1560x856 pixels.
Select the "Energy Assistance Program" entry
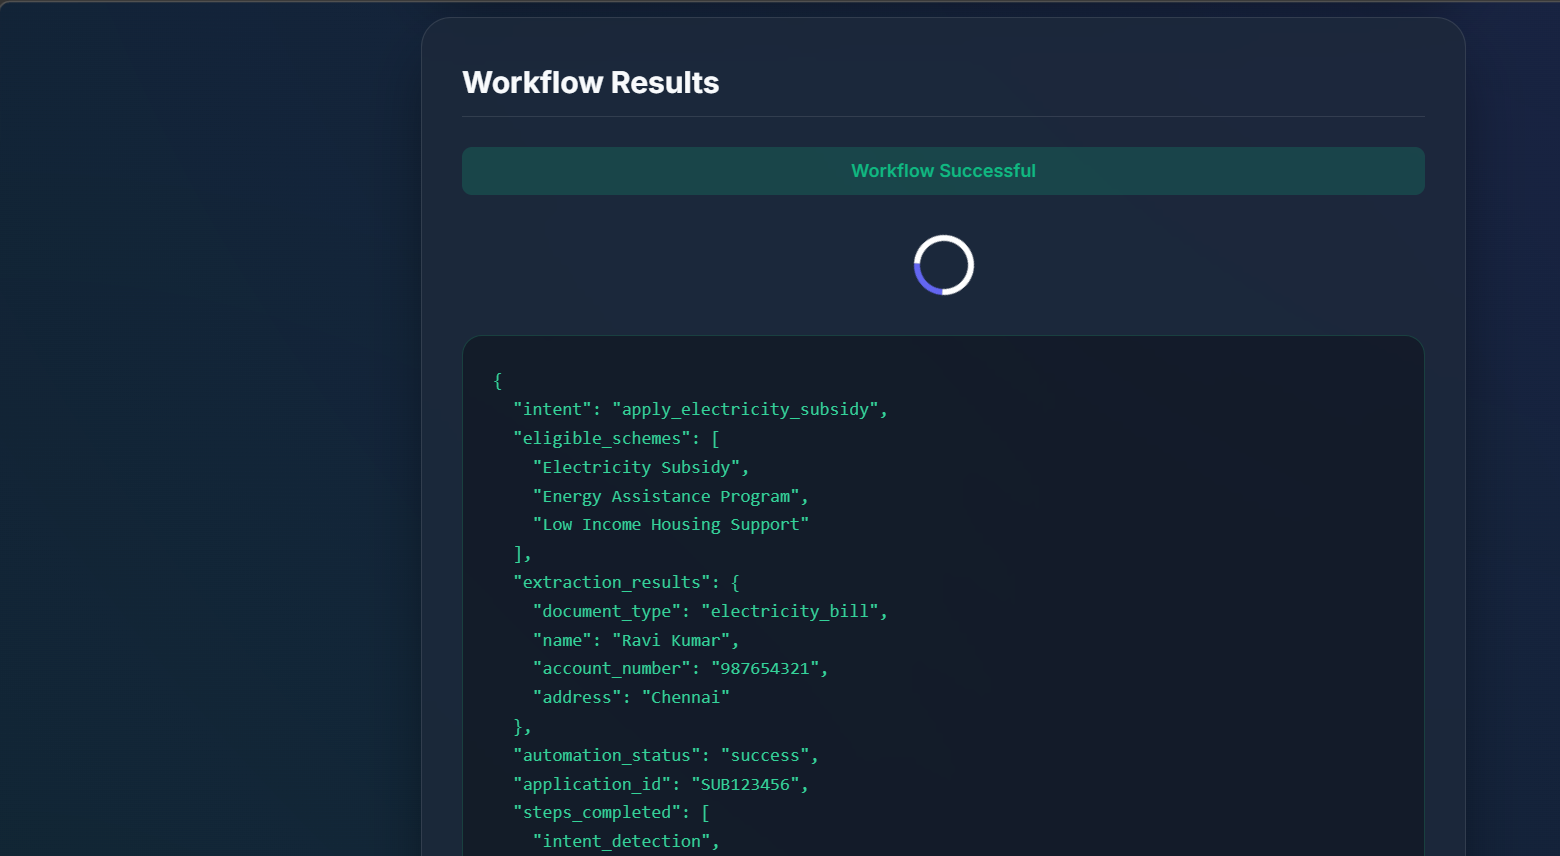pos(670,496)
